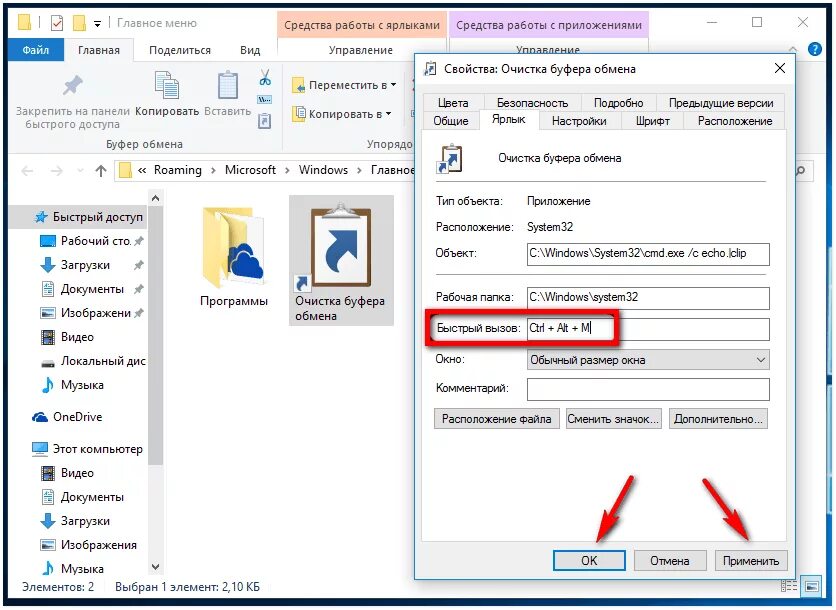Click the Paste clipboard icon in ribbon

228,85
